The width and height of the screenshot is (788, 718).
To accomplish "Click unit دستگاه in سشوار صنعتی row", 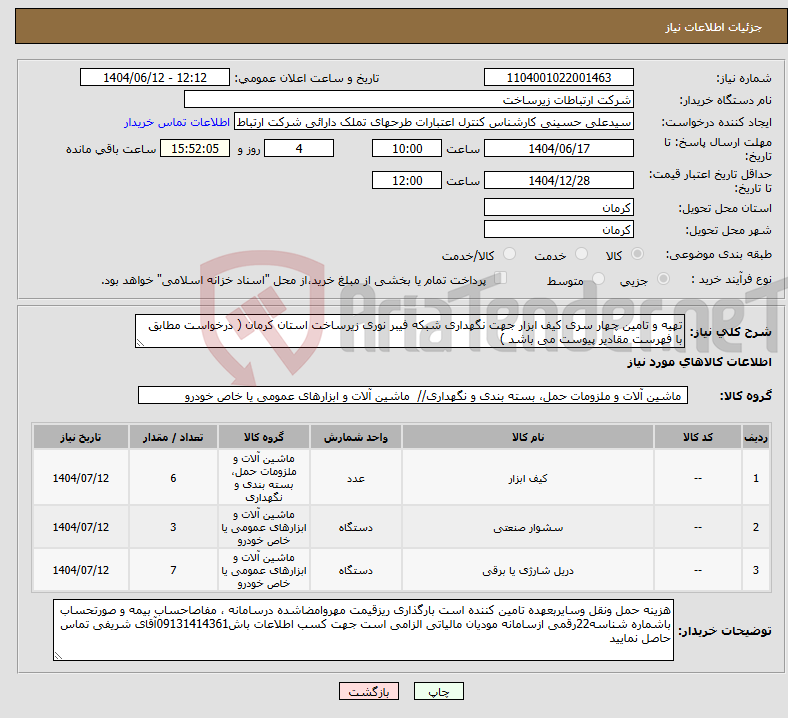I will (355, 528).
